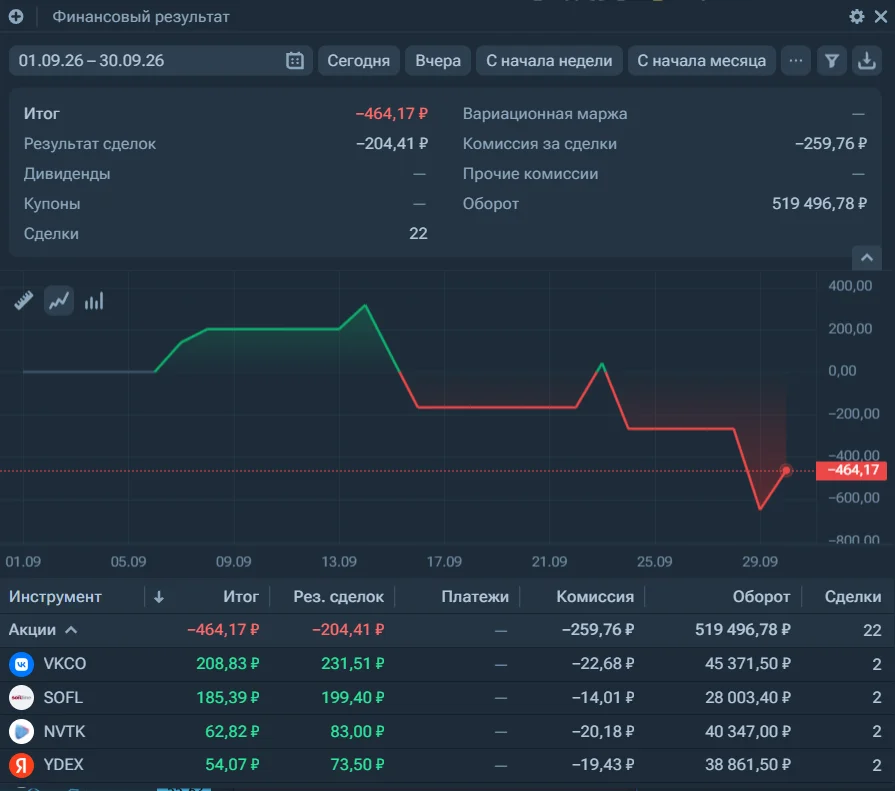Viewport: 895px width, 791px height.
Task: Toggle sort direction arrow in table header
Action: (x=159, y=597)
